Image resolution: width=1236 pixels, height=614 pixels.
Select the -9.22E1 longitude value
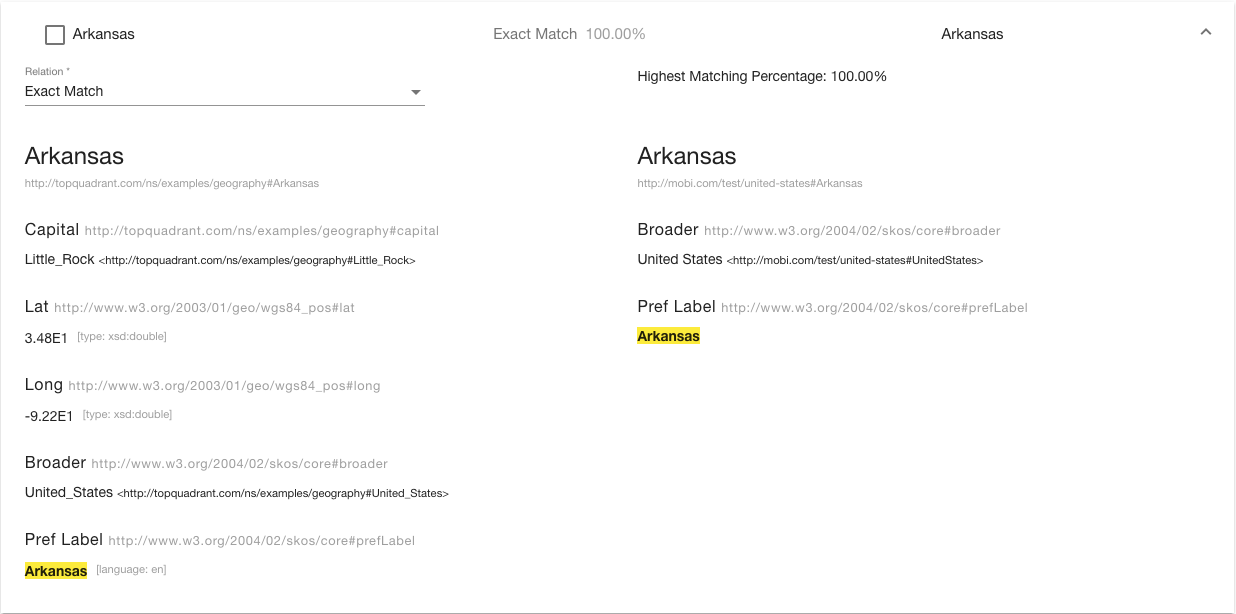[x=49, y=416]
